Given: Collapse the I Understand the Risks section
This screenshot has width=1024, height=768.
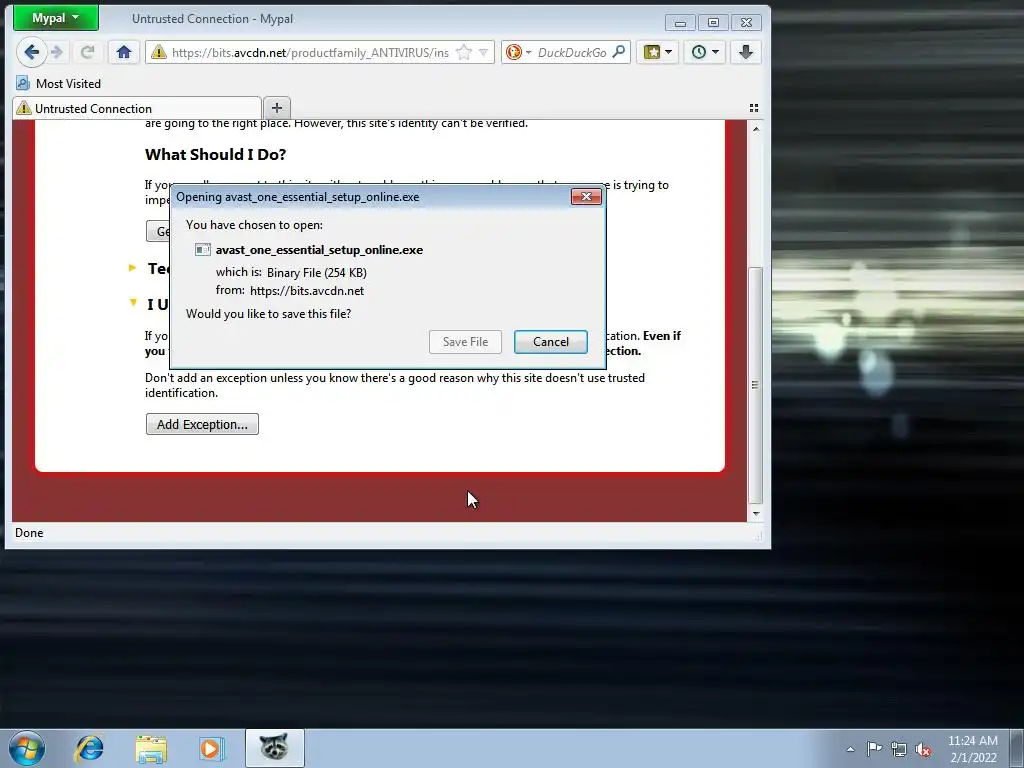Looking at the screenshot, I should [133, 302].
